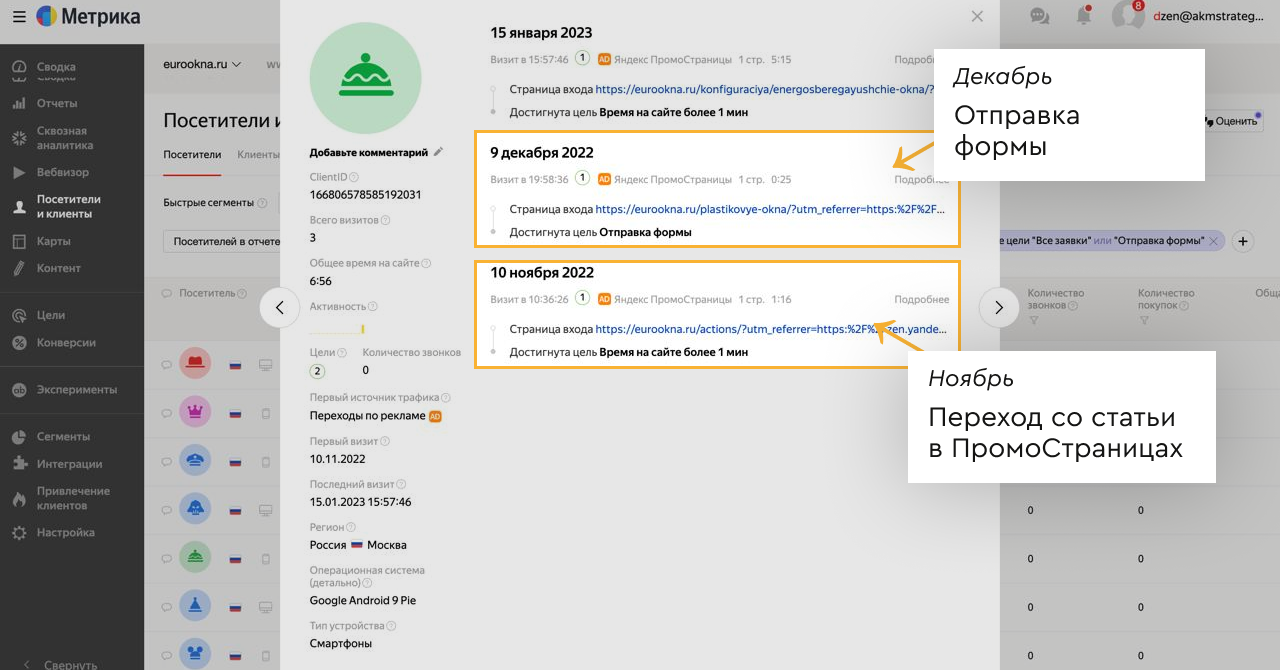Edit comment with pencil icon
Image resolution: width=1280 pixels, height=670 pixels.
438,152
